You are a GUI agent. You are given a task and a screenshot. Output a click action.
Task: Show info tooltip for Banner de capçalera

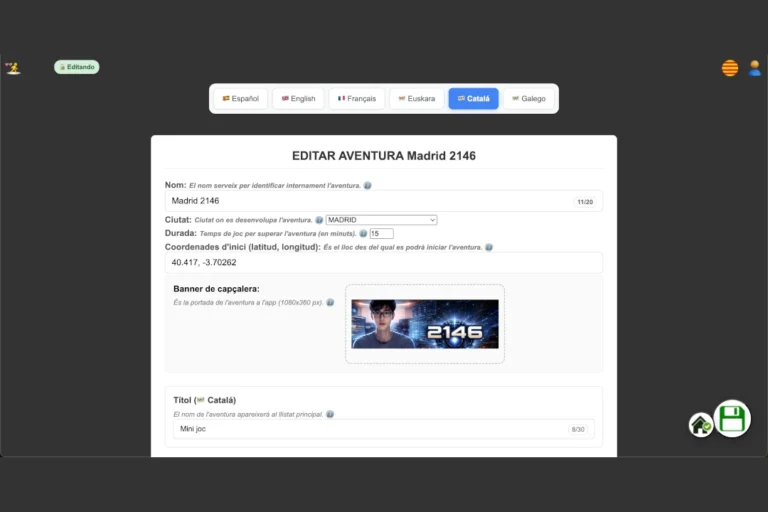tap(330, 302)
